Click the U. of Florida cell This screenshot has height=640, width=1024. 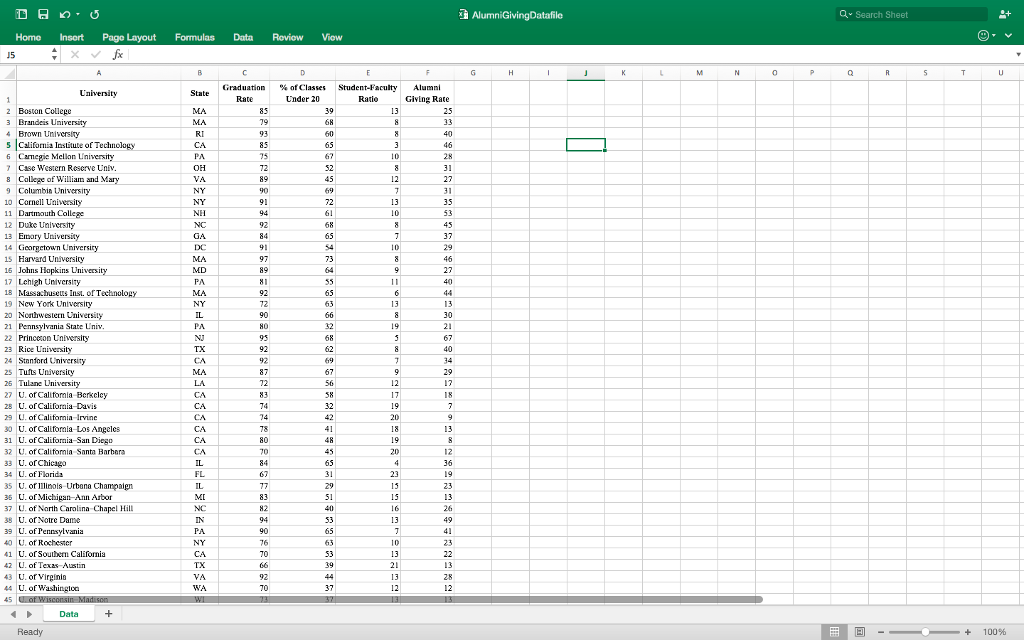click(99, 474)
